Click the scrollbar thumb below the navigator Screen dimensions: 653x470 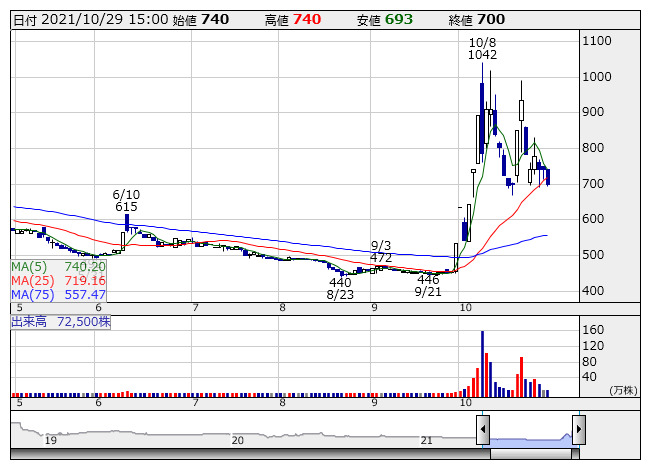point(531,455)
